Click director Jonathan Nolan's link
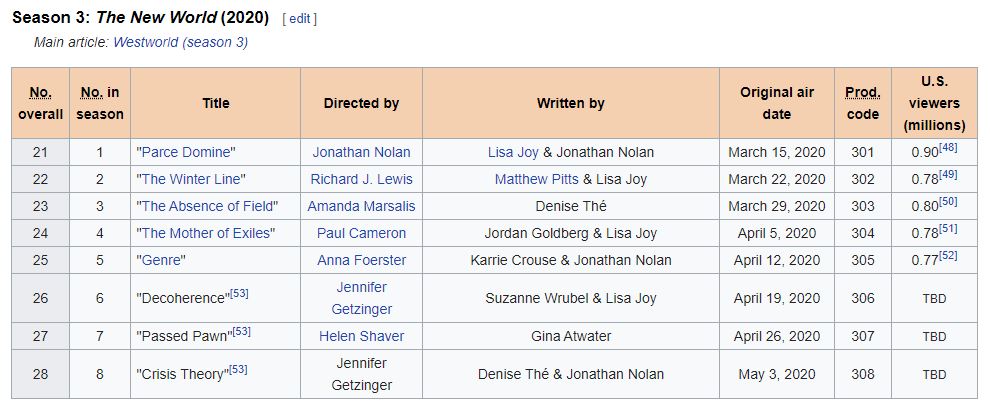This screenshot has width=990, height=411. click(361, 152)
